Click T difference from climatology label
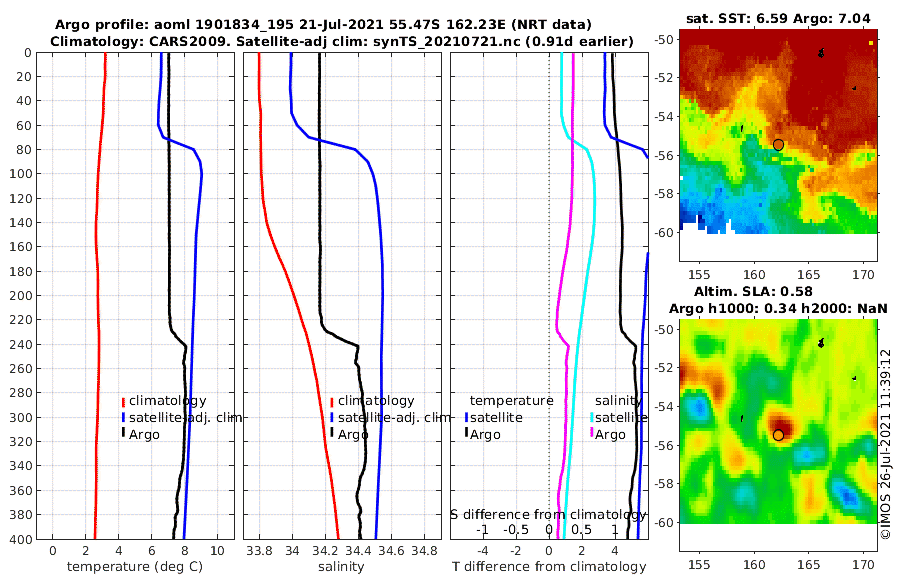 (x=549, y=567)
